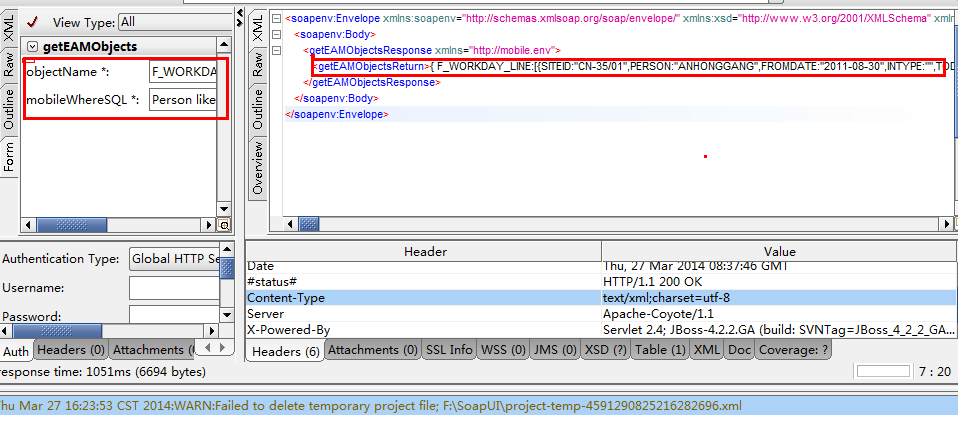Select the Server header row
The height and width of the screenshot is (436, 958).
click(601, 314)
